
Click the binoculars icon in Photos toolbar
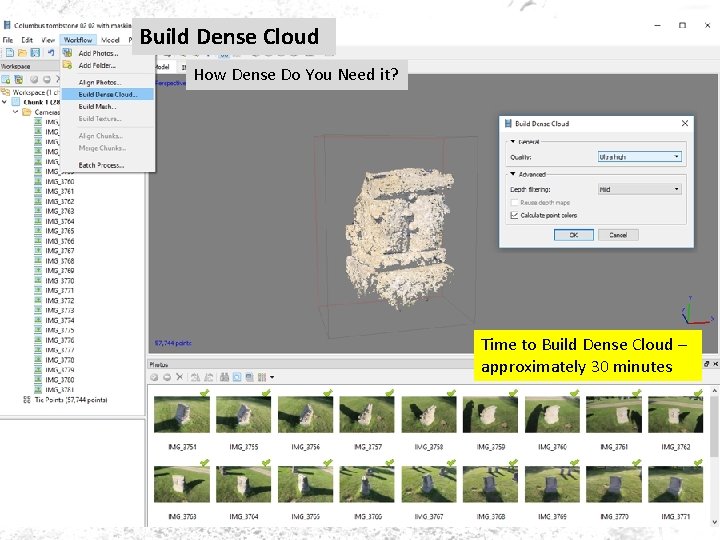tap(224, 377)
